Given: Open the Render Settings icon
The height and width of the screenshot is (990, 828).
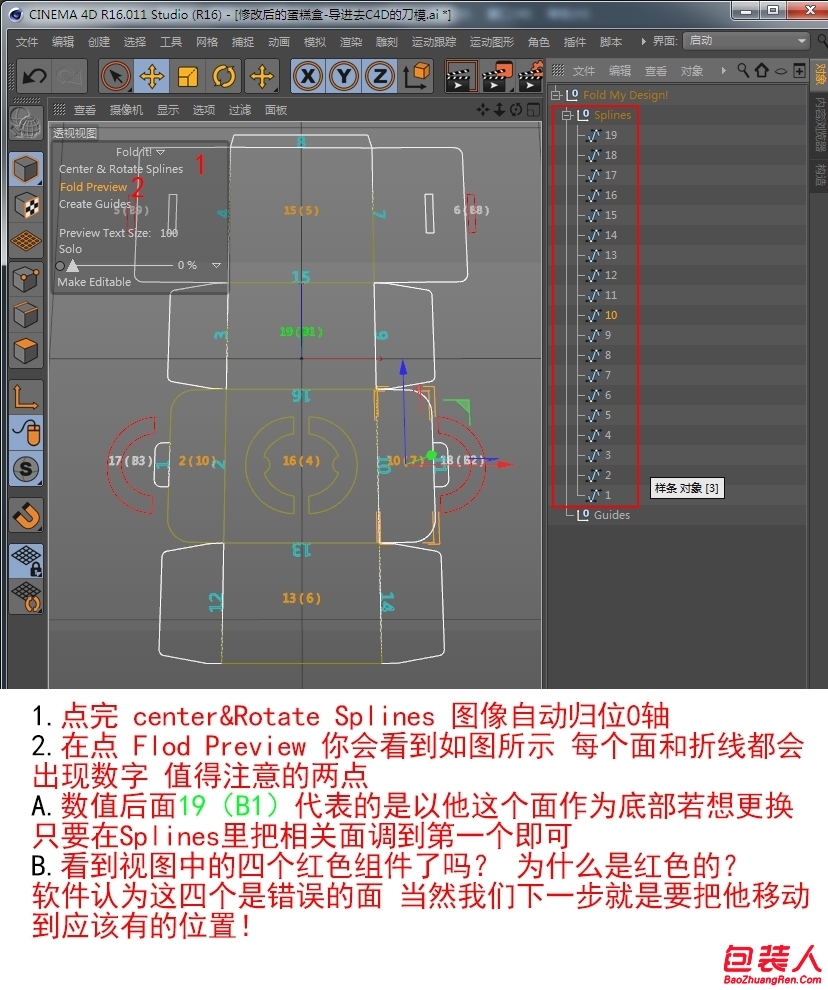Looking at the screenshot, I should point(531,76).
